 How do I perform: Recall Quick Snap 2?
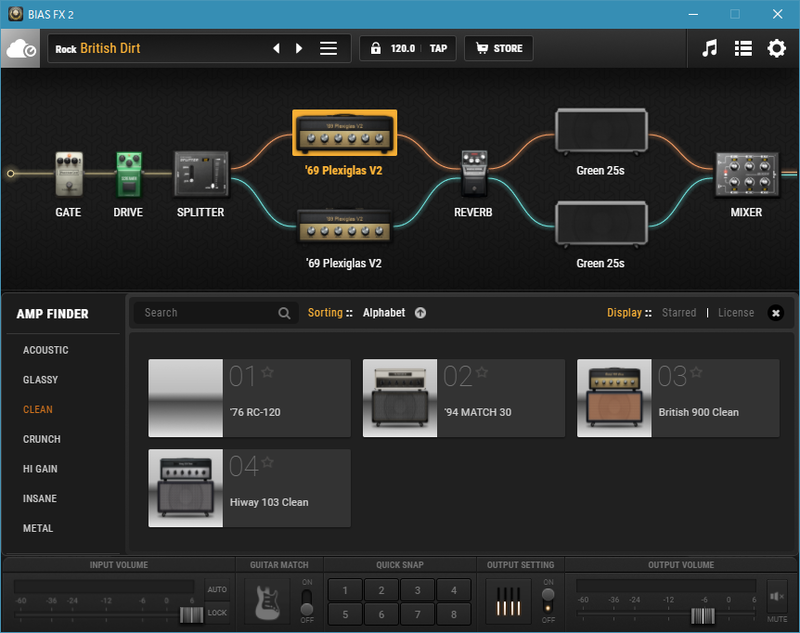click(381, 590)
